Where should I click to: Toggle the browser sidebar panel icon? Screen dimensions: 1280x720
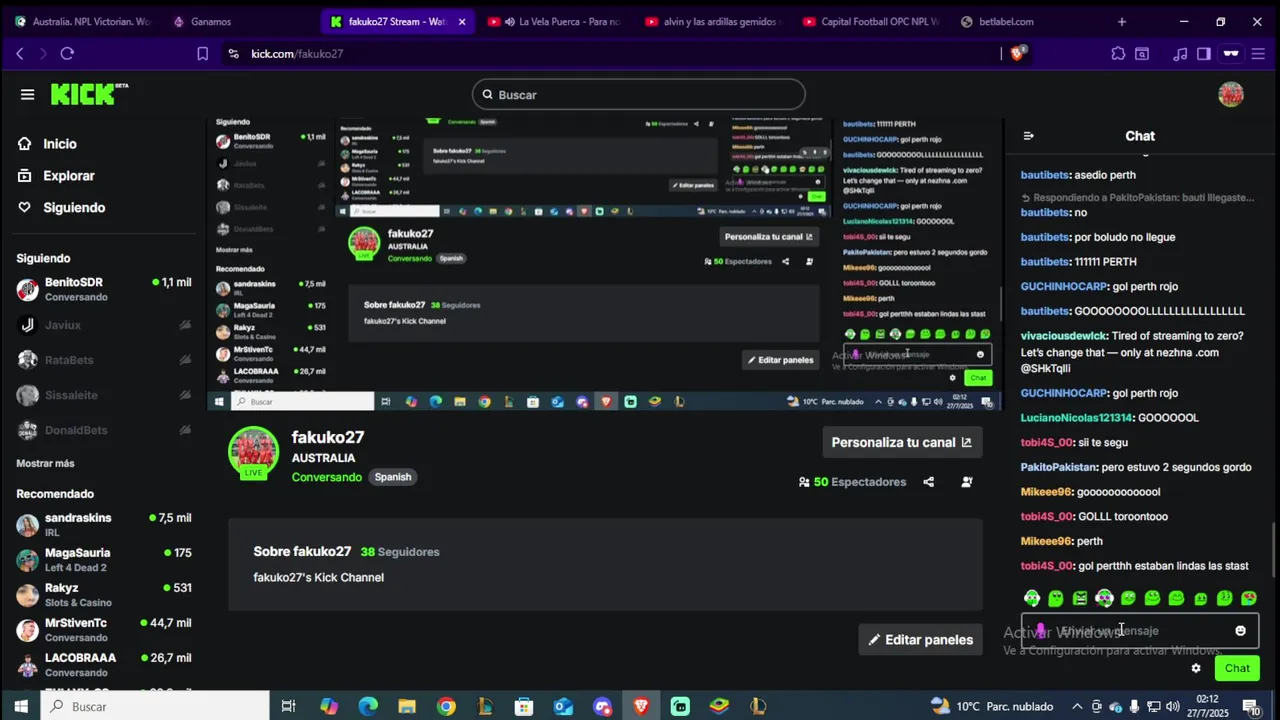click(1204, 54)
